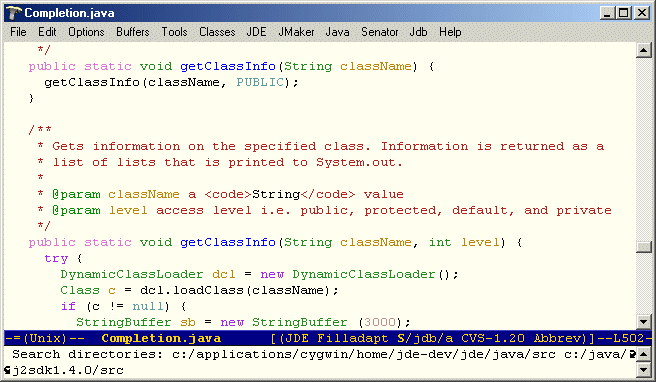The image size is (656, 382).
Task: Click the 'getClassInfo(className,' call in the code
Action: tap(136, 82)
